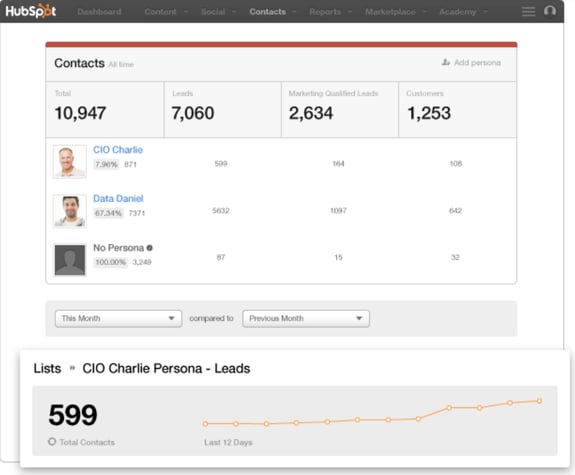Open the user account avatar icon

coord(550,11)
